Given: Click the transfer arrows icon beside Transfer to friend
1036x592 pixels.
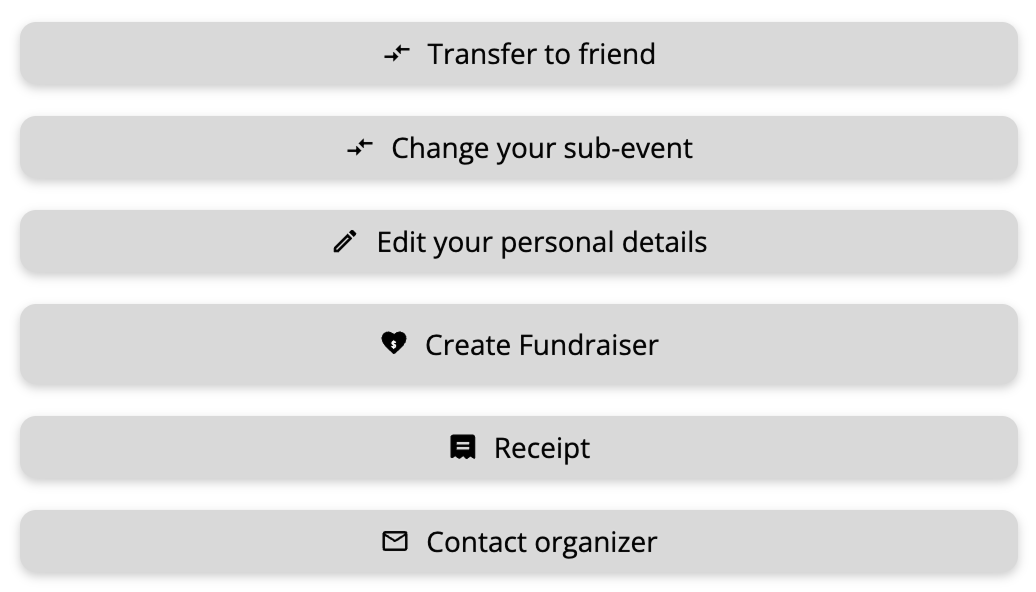Looking at the screenshot, I should pyautogui.click(x=397, y=54).
